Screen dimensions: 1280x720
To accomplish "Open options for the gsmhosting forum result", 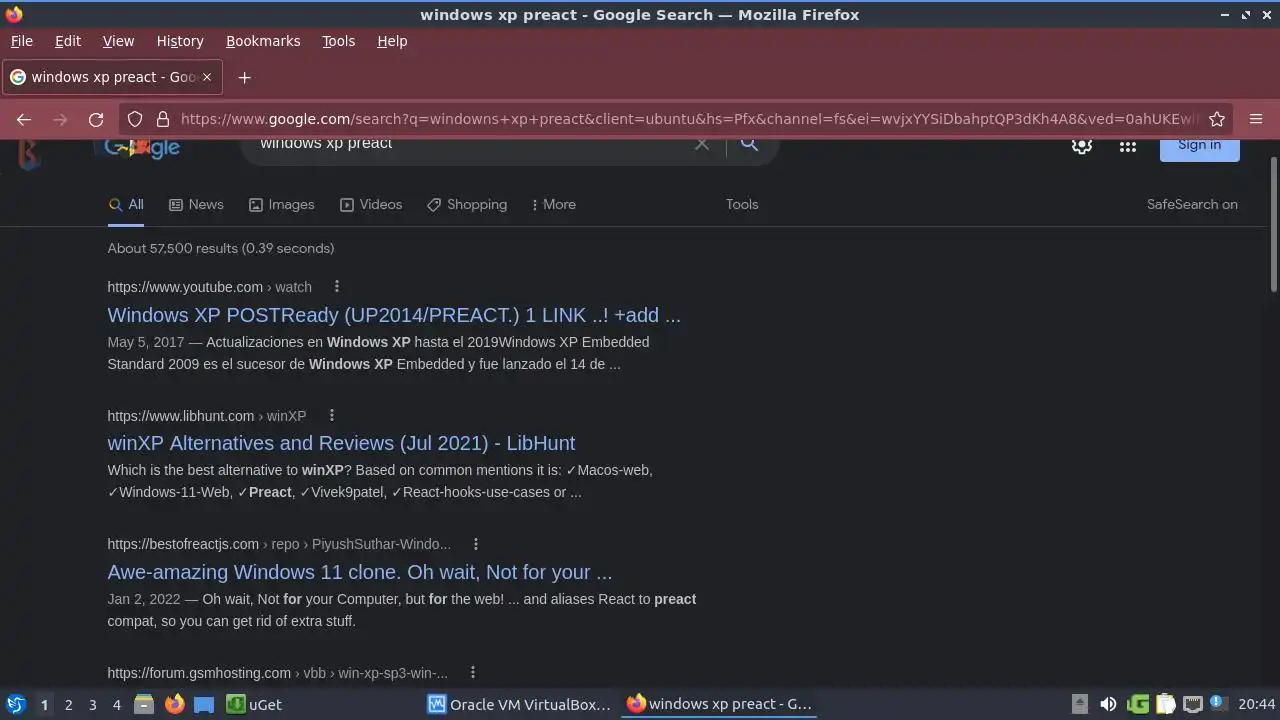I will pyautogui.click(x=473, y=673).
